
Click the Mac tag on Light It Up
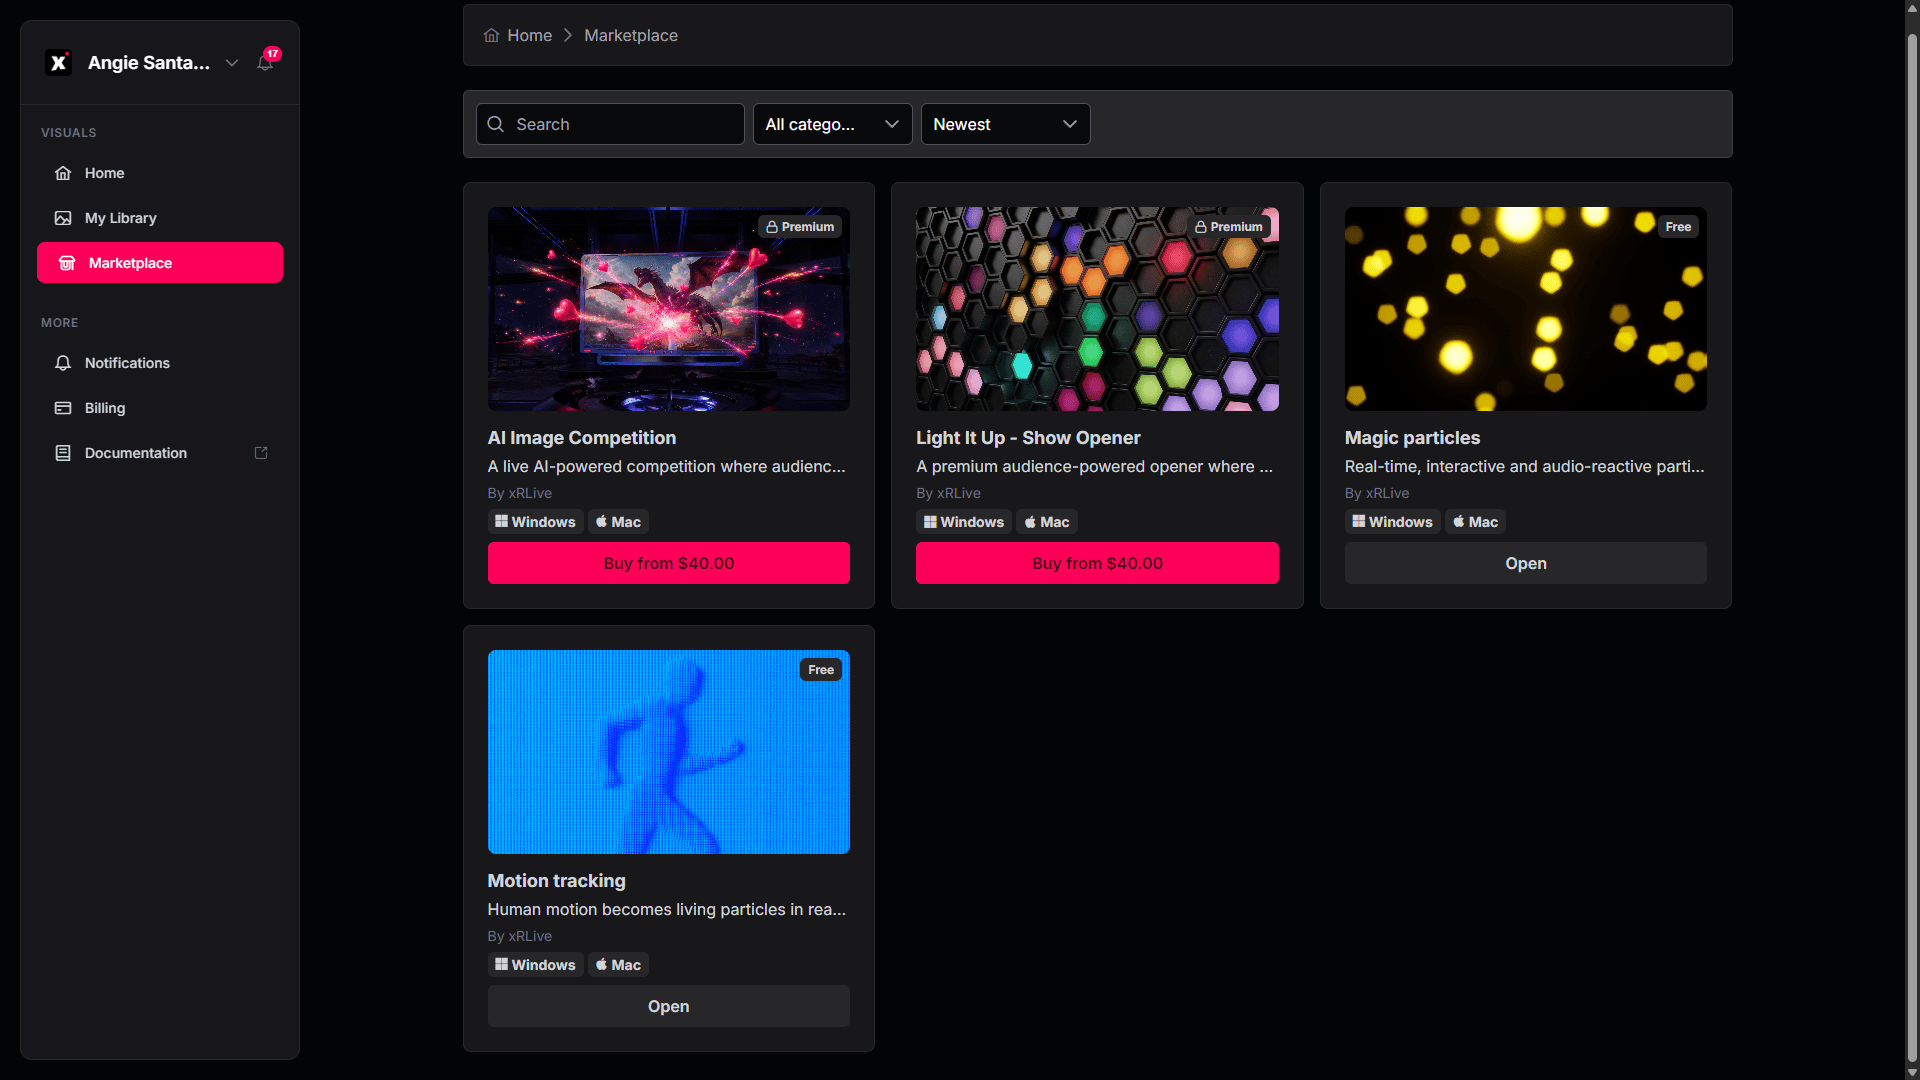coord(1047,522)
